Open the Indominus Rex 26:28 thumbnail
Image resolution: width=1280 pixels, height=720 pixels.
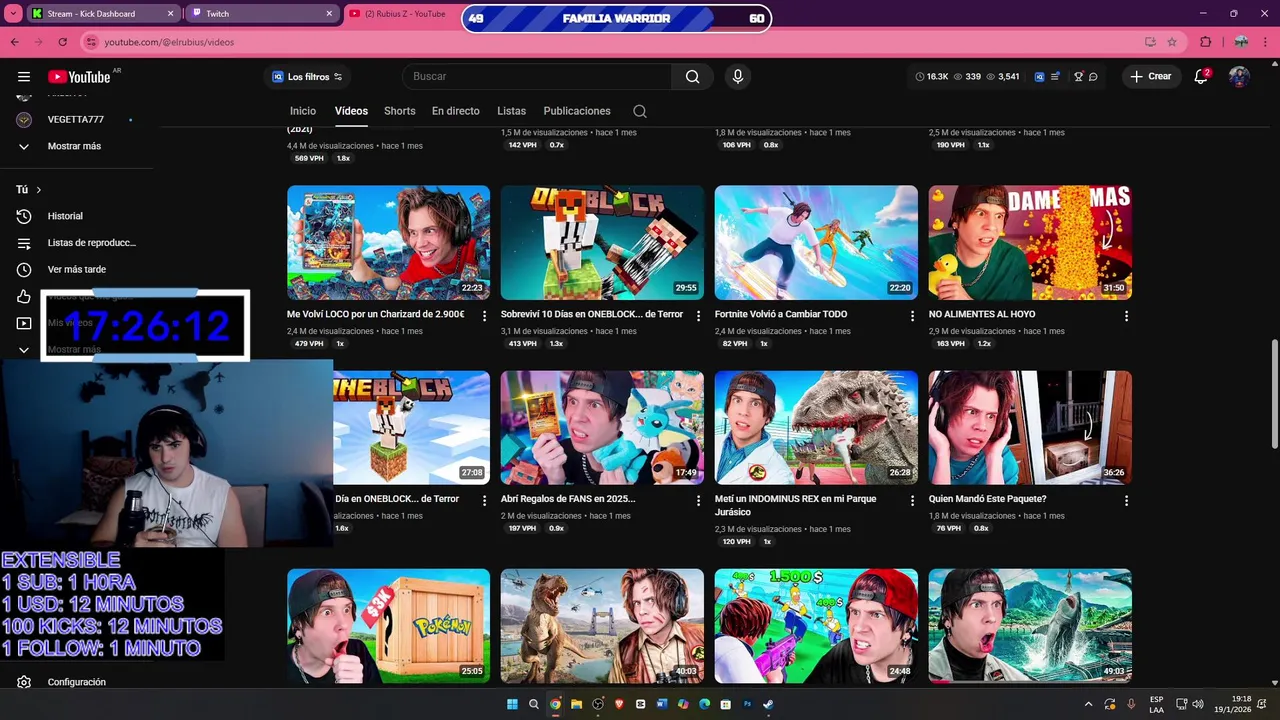tap(816, 428)
